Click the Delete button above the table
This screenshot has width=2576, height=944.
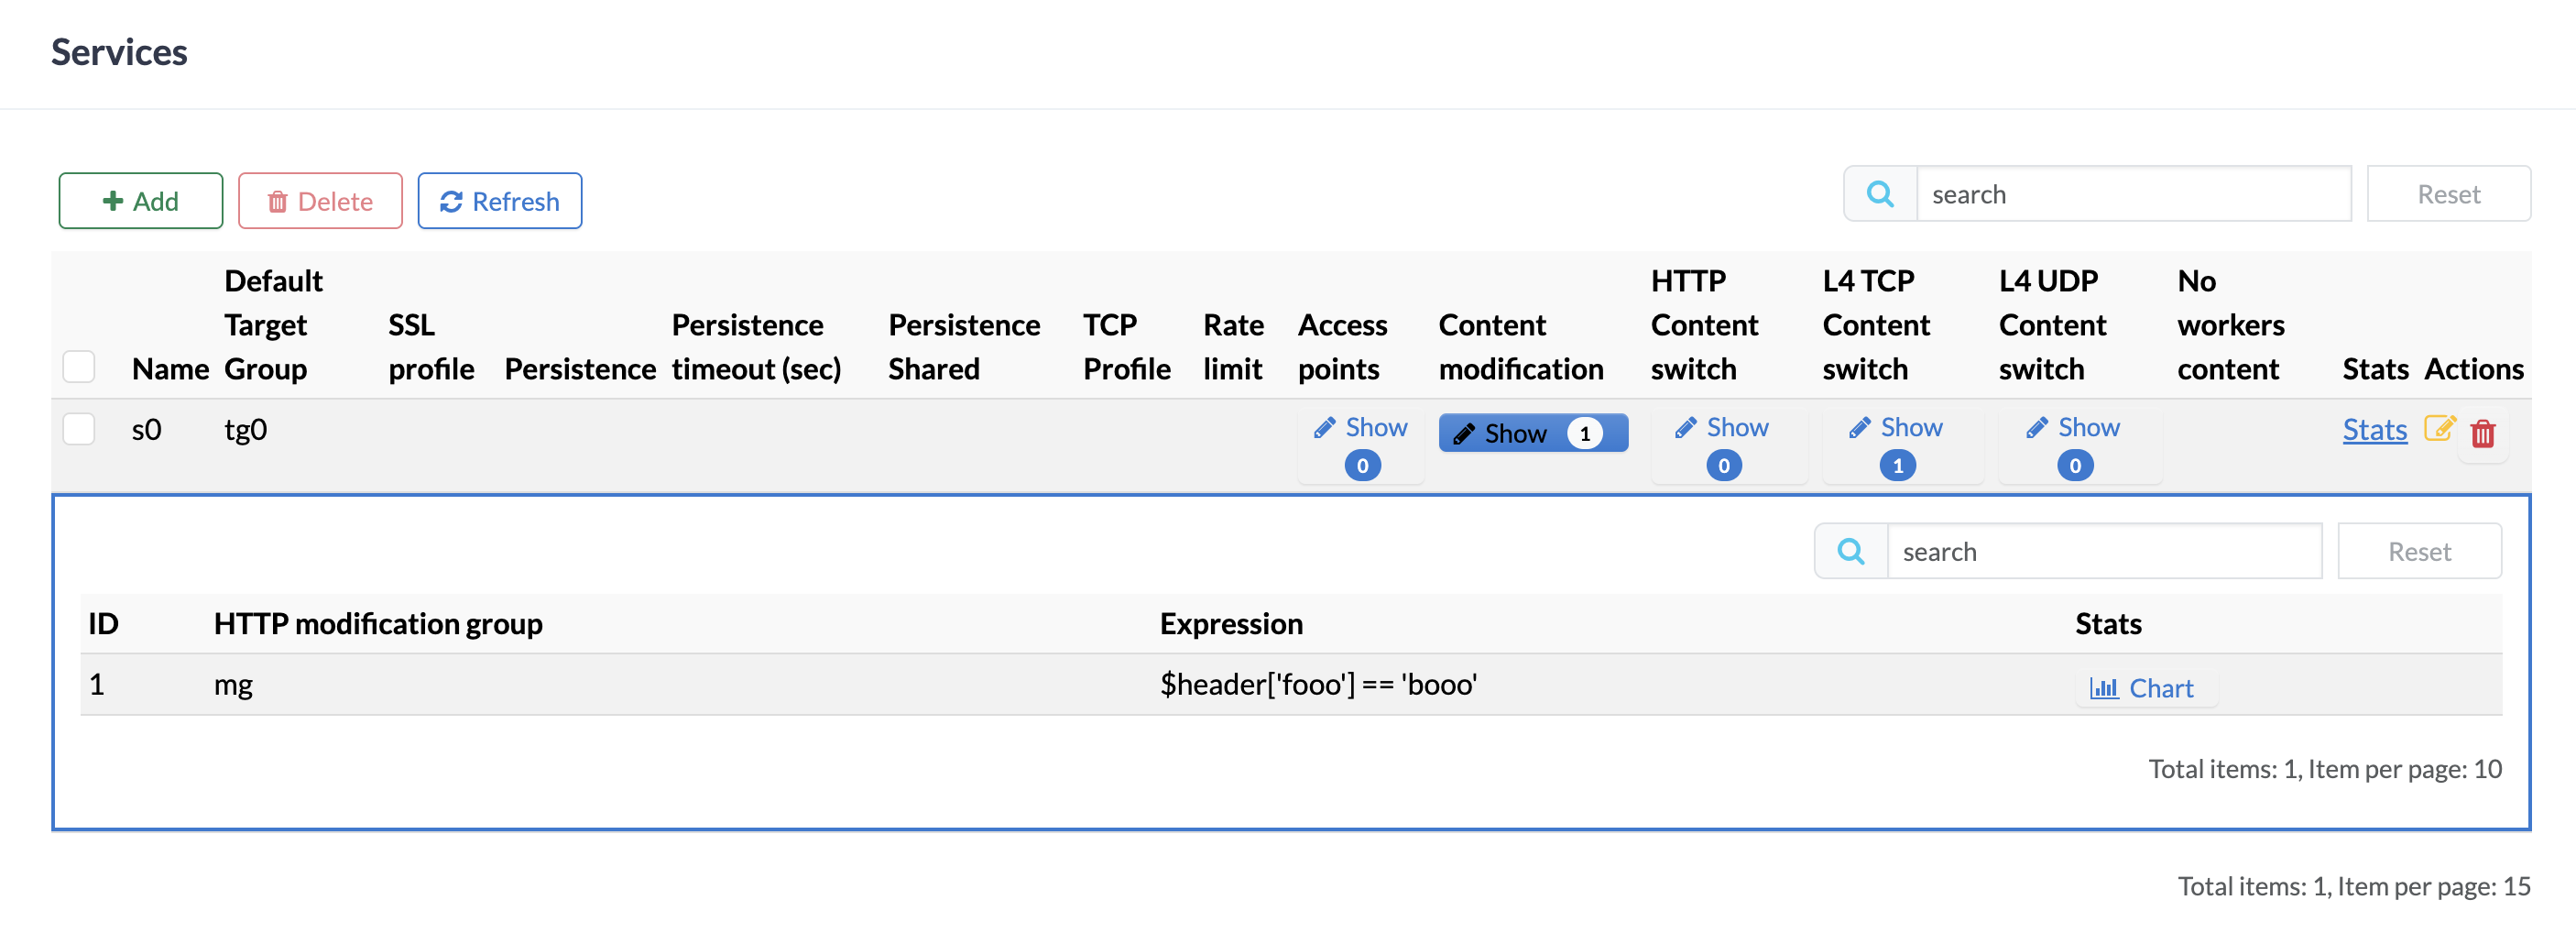[x=320, y=200]
